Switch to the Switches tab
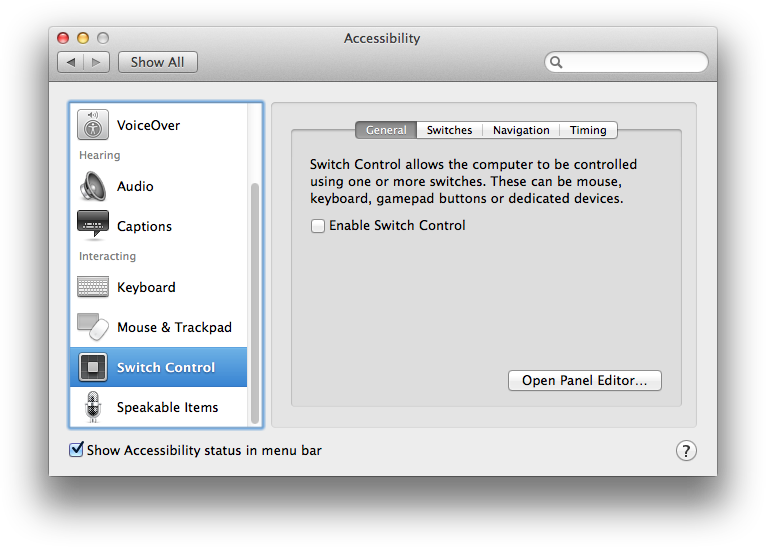Screen dimensions: 766x547 (x=449, y=130)
